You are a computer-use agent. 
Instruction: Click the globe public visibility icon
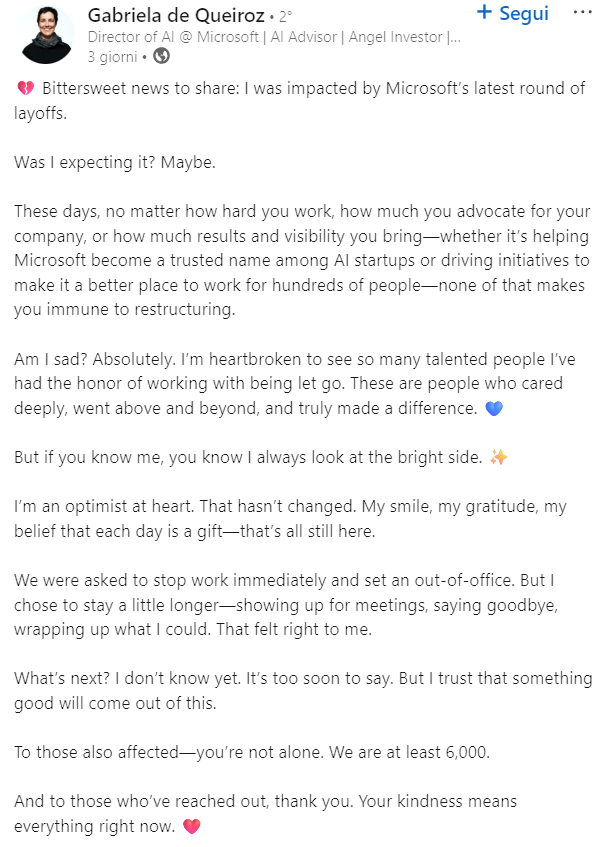161,56
